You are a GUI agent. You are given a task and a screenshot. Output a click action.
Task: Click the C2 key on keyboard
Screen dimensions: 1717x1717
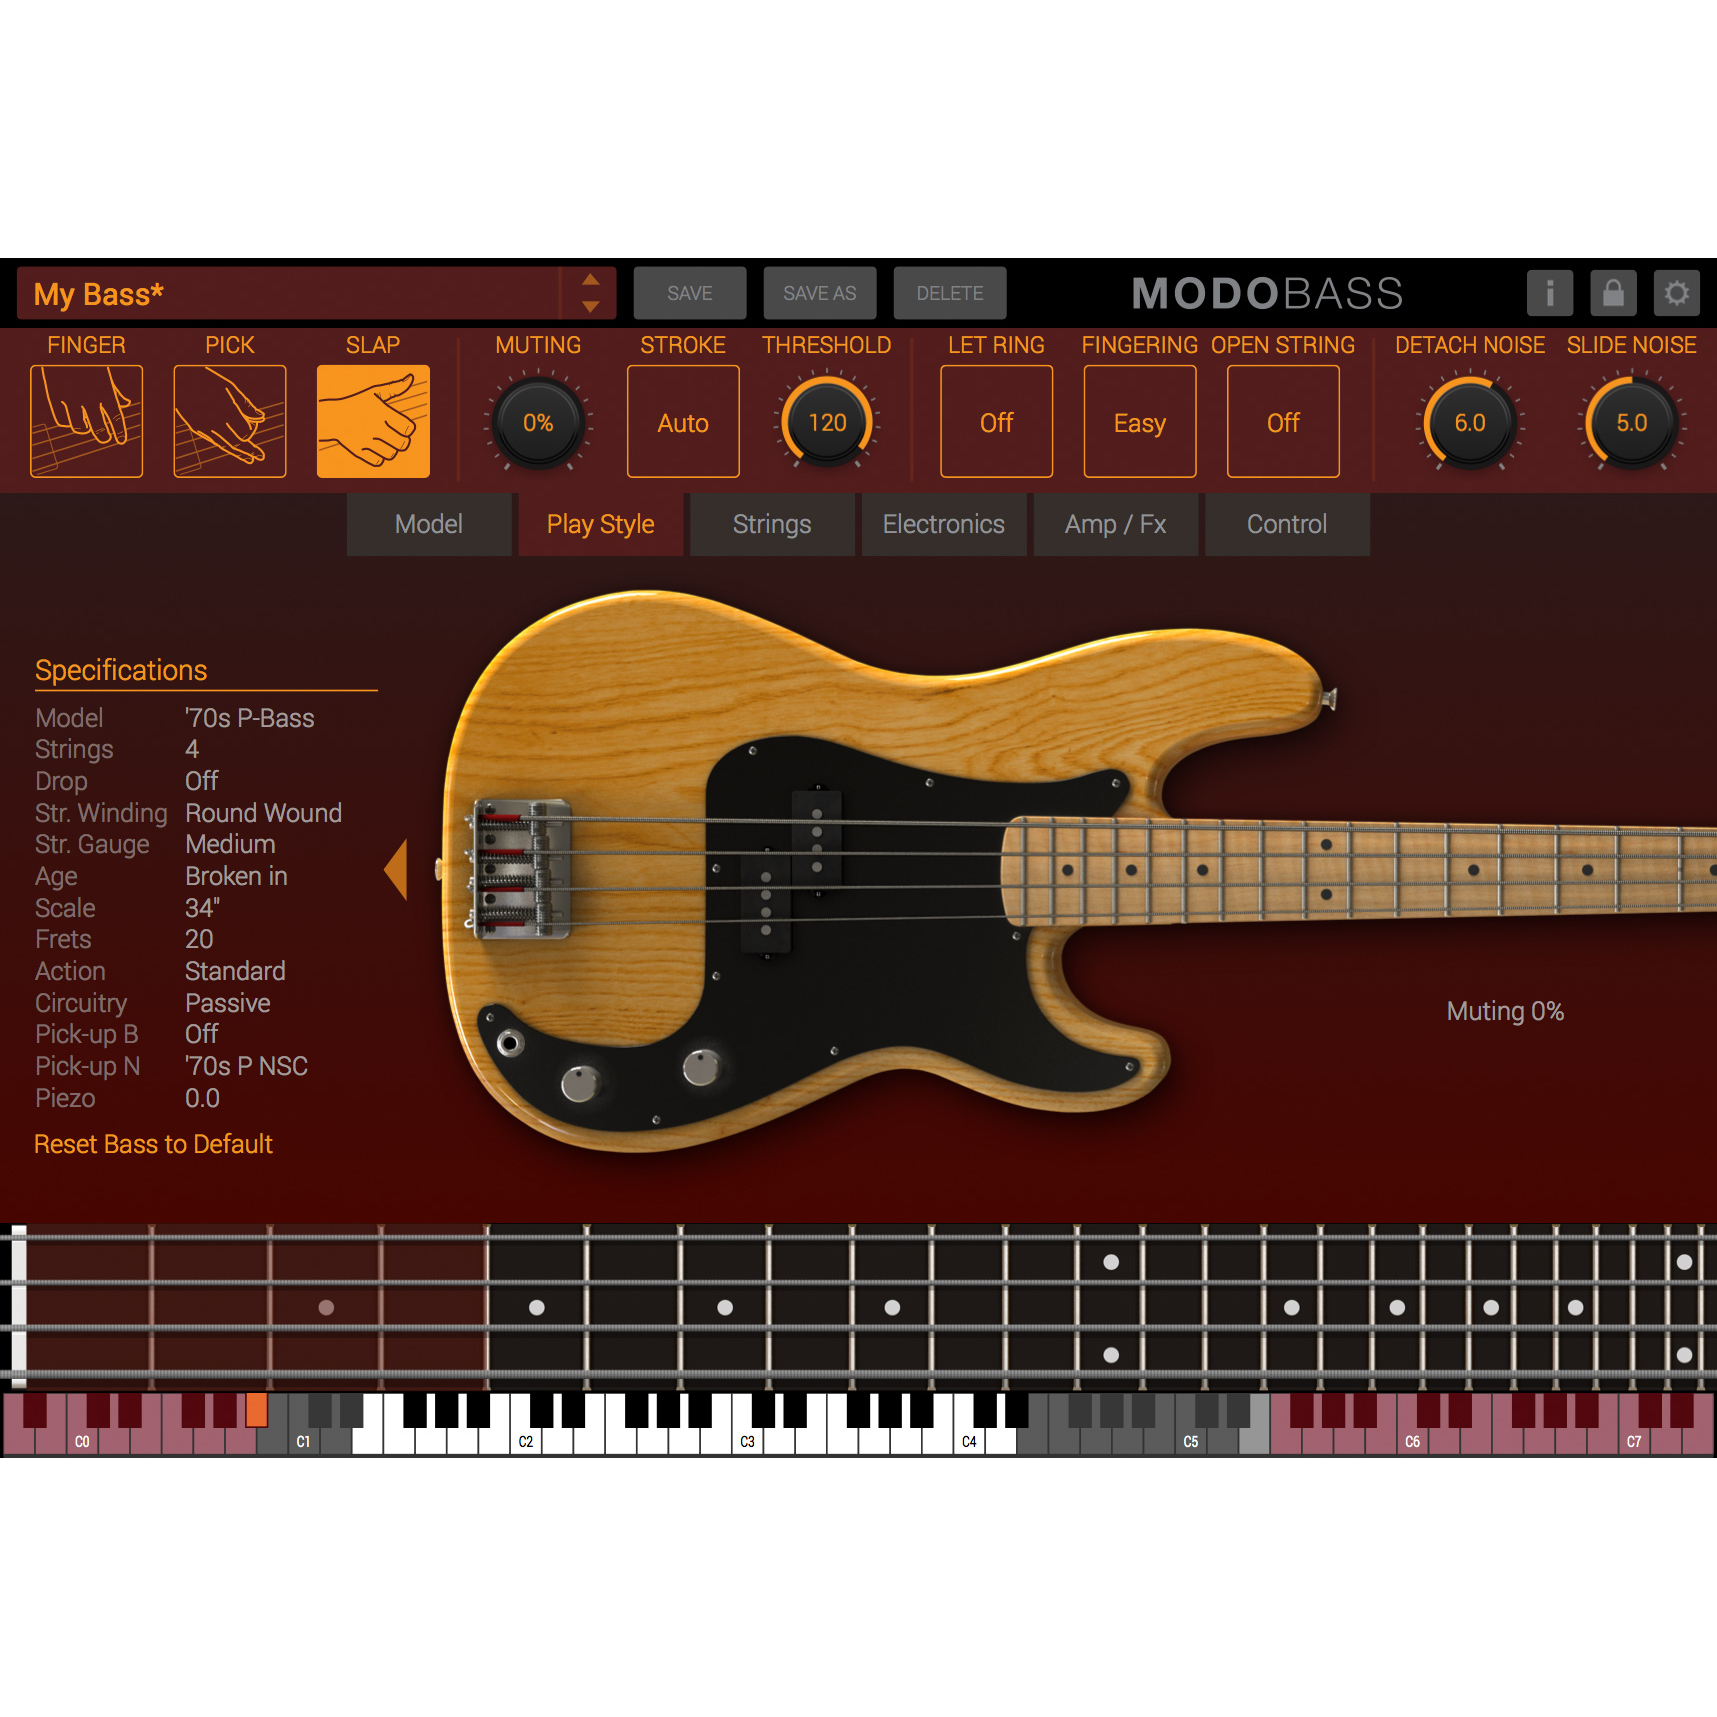tap(526, 1440)
